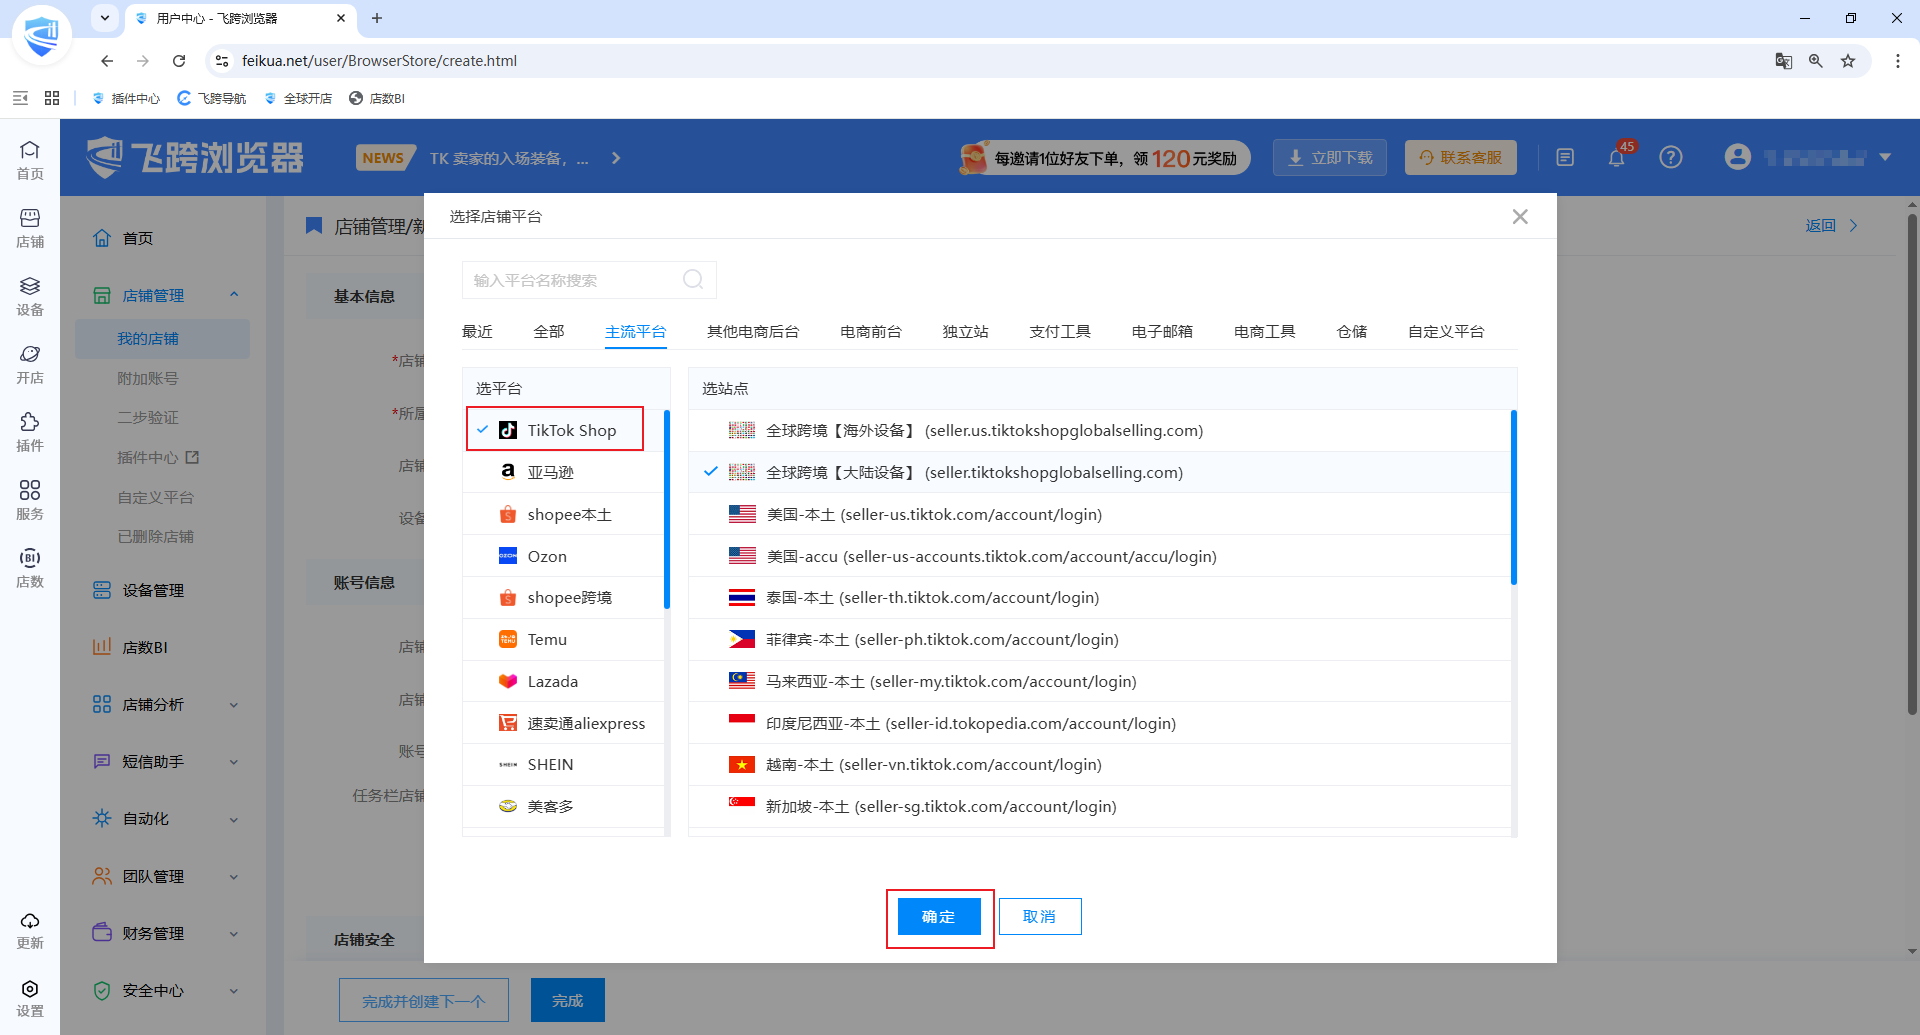Expand the 安全中心 sidebar section
Image resolution: width=1920 pixels, height=1035 pixels.
234,991
